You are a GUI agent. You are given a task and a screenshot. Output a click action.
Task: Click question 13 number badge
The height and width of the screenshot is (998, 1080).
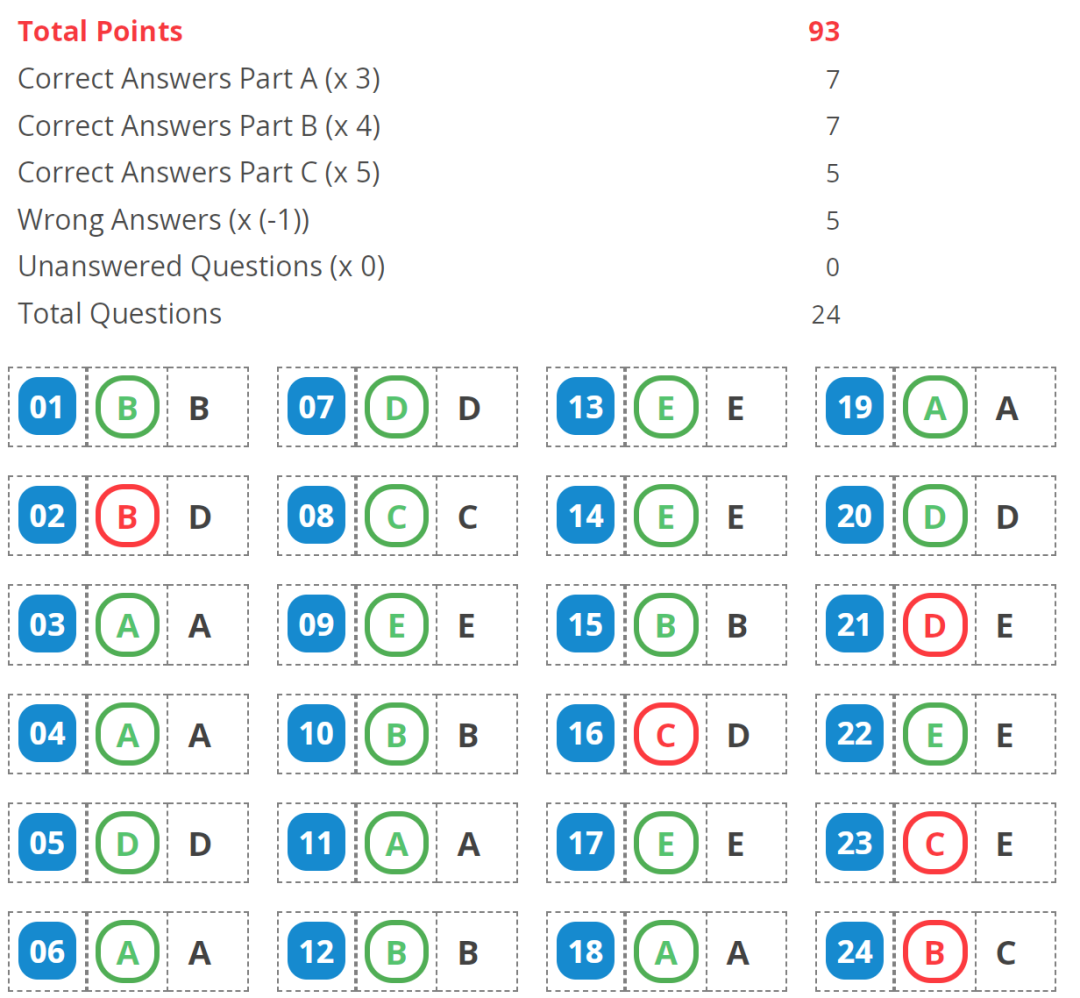pos(586,407)
